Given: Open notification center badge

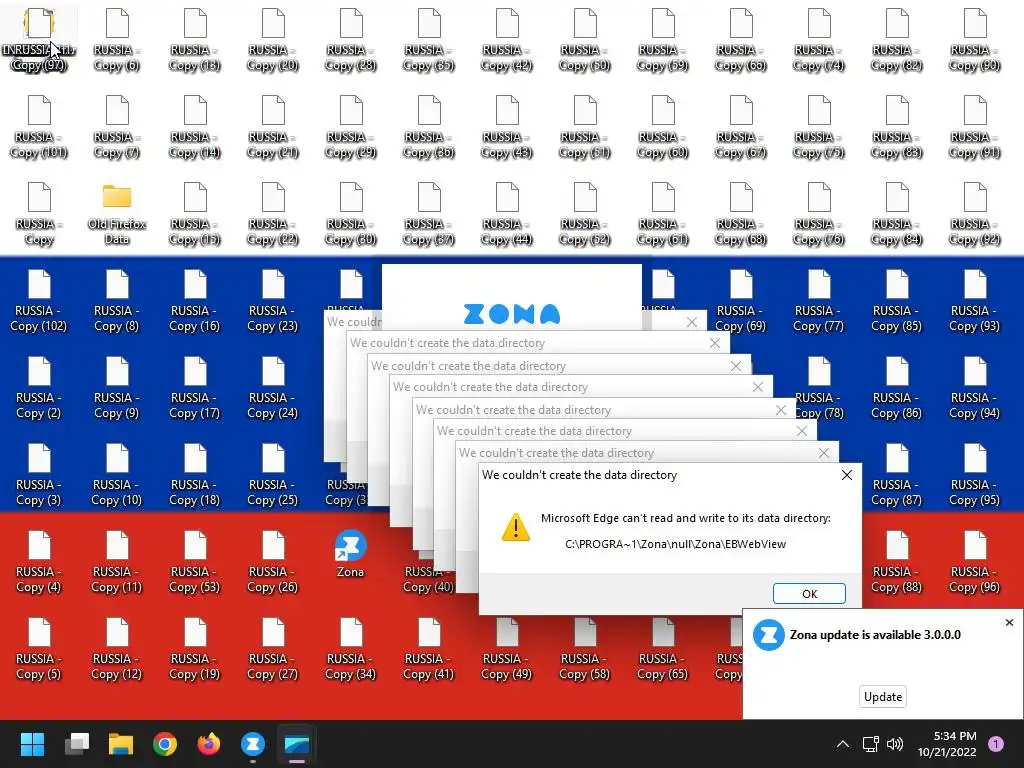Looking at the screenshot, I should click(x=995, y=744).
